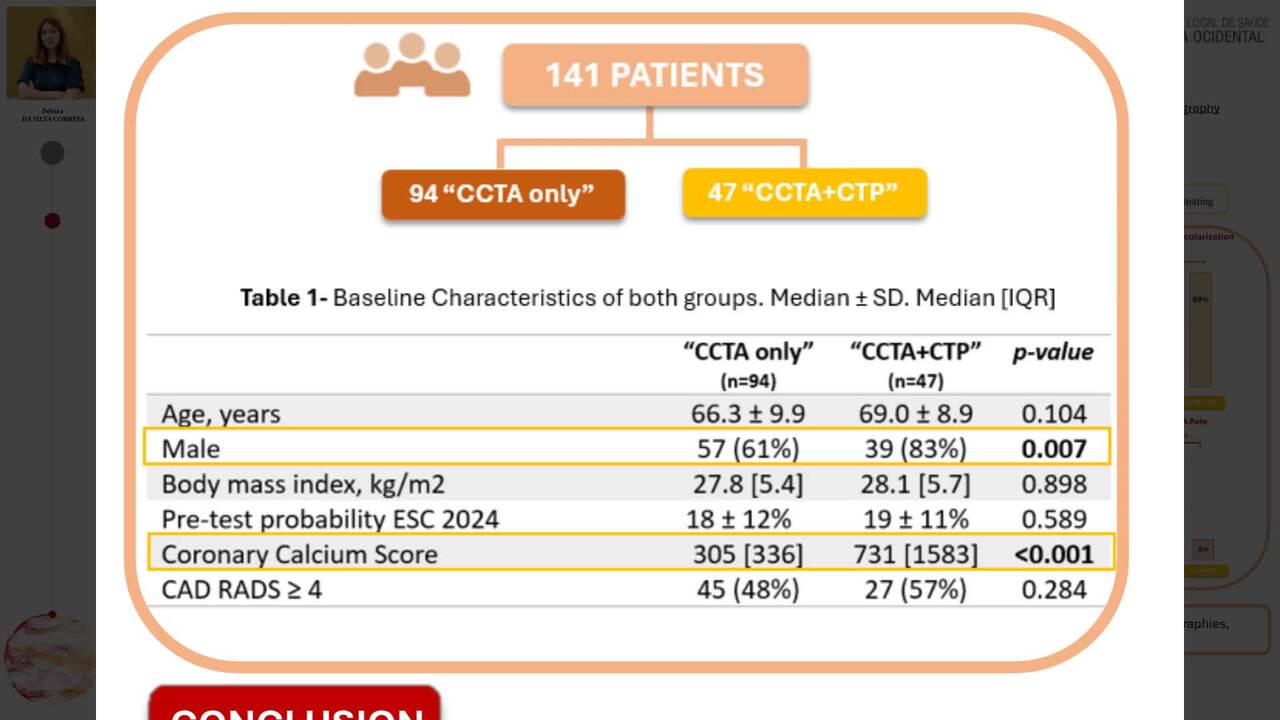Click the Table 1 caption text

(648, 297)
